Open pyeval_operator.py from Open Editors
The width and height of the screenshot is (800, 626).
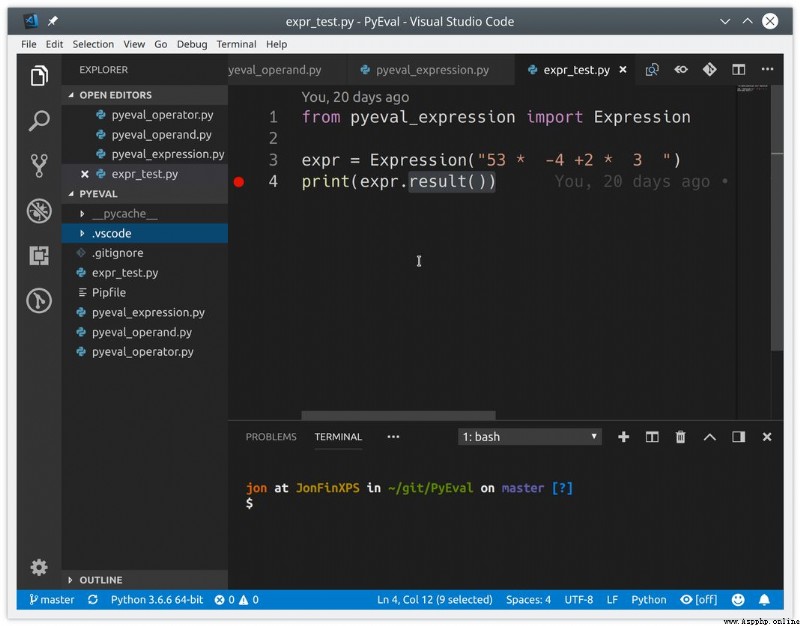145,115
